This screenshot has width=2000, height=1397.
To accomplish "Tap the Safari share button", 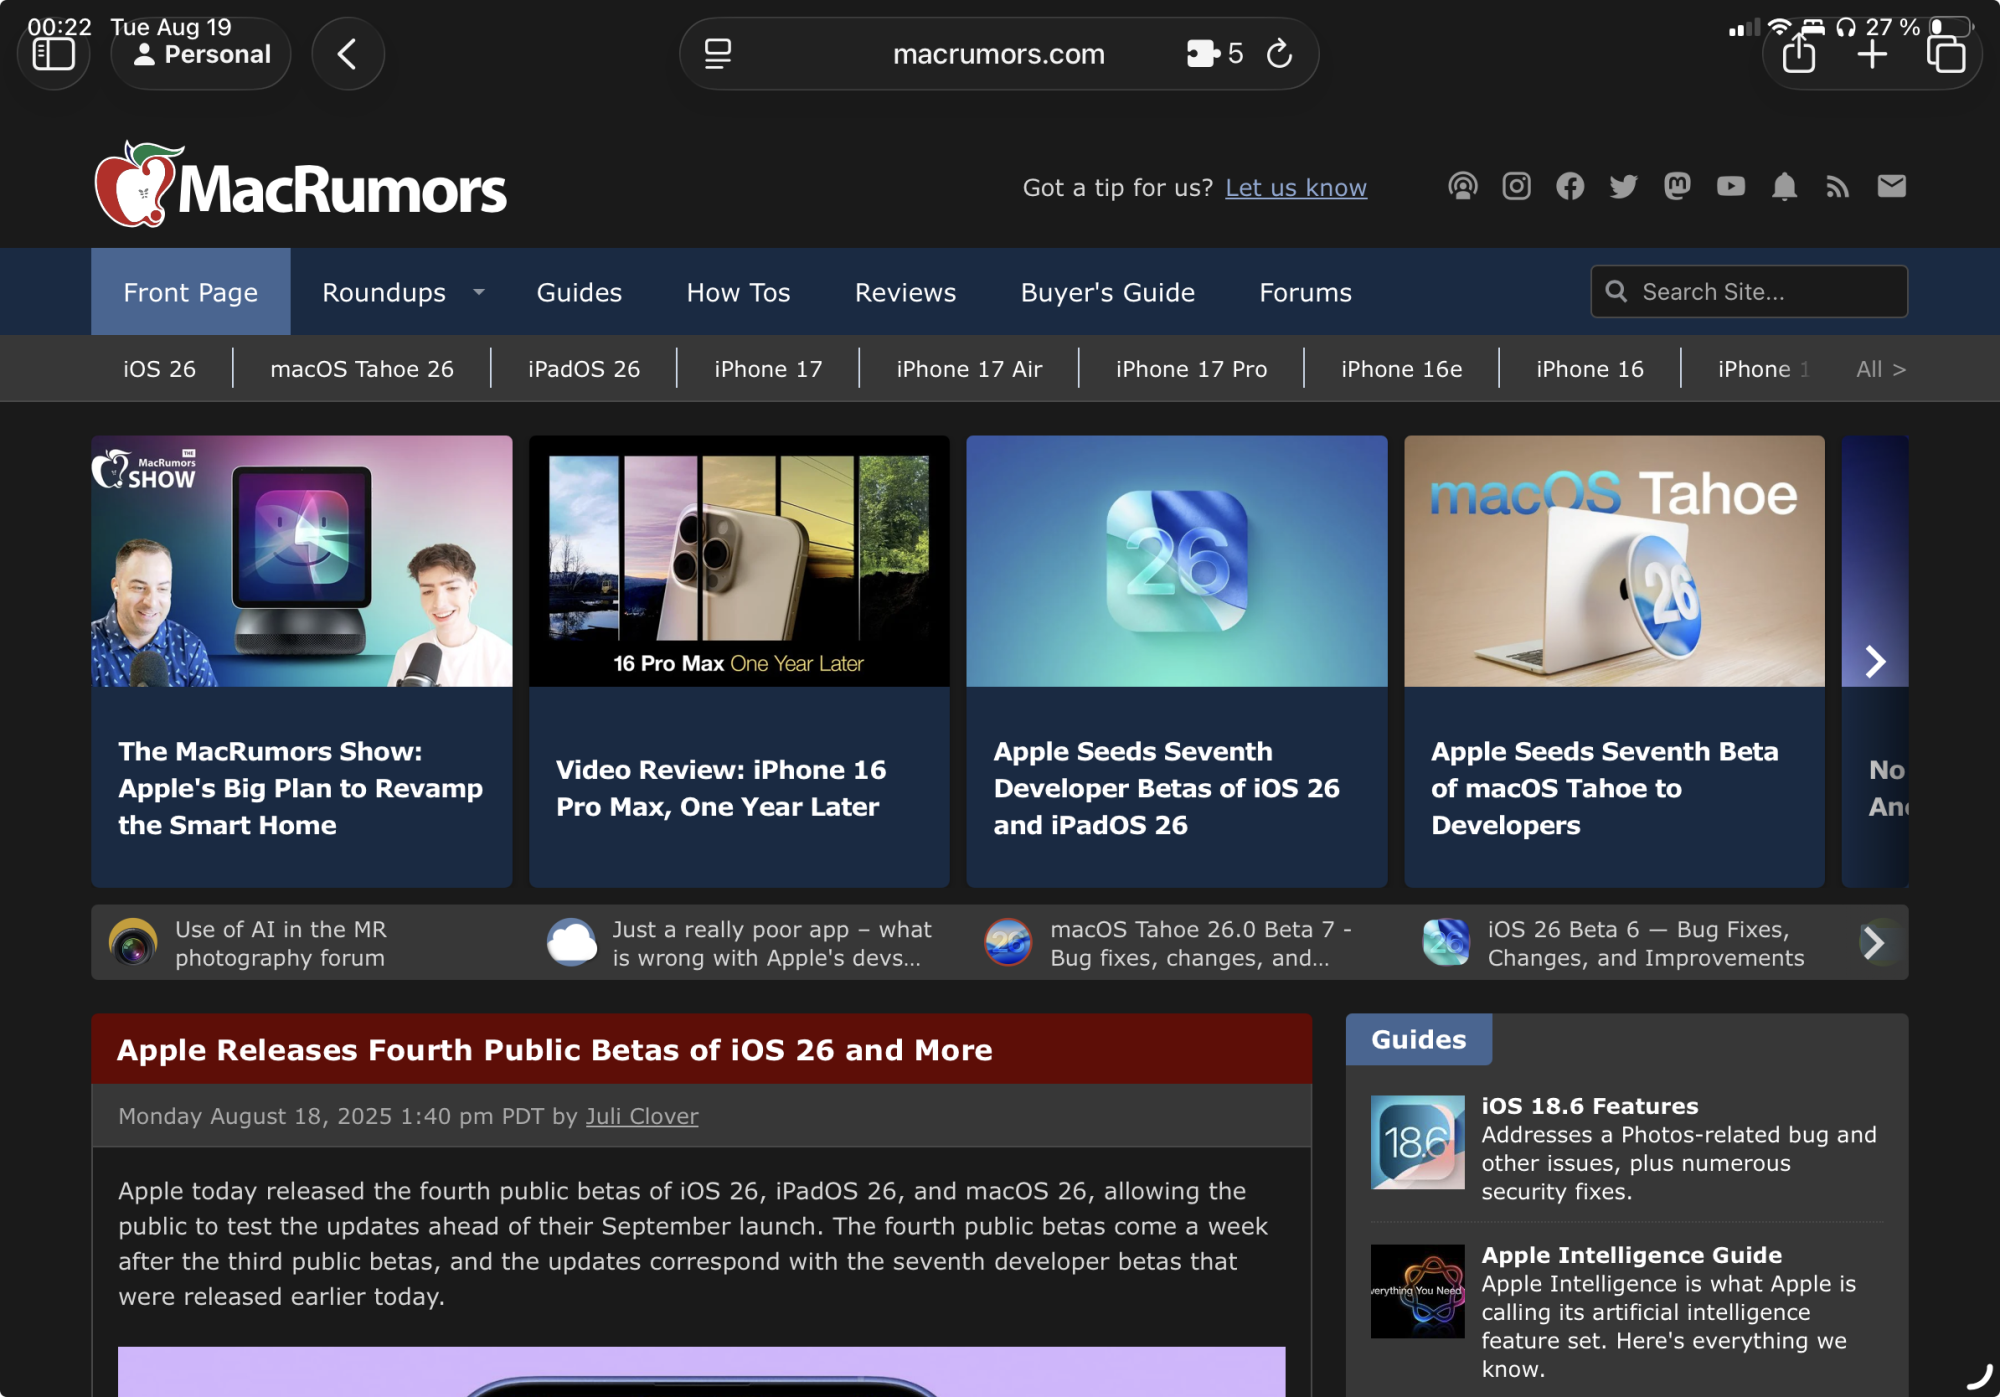I will click(x=1798, y=54).
